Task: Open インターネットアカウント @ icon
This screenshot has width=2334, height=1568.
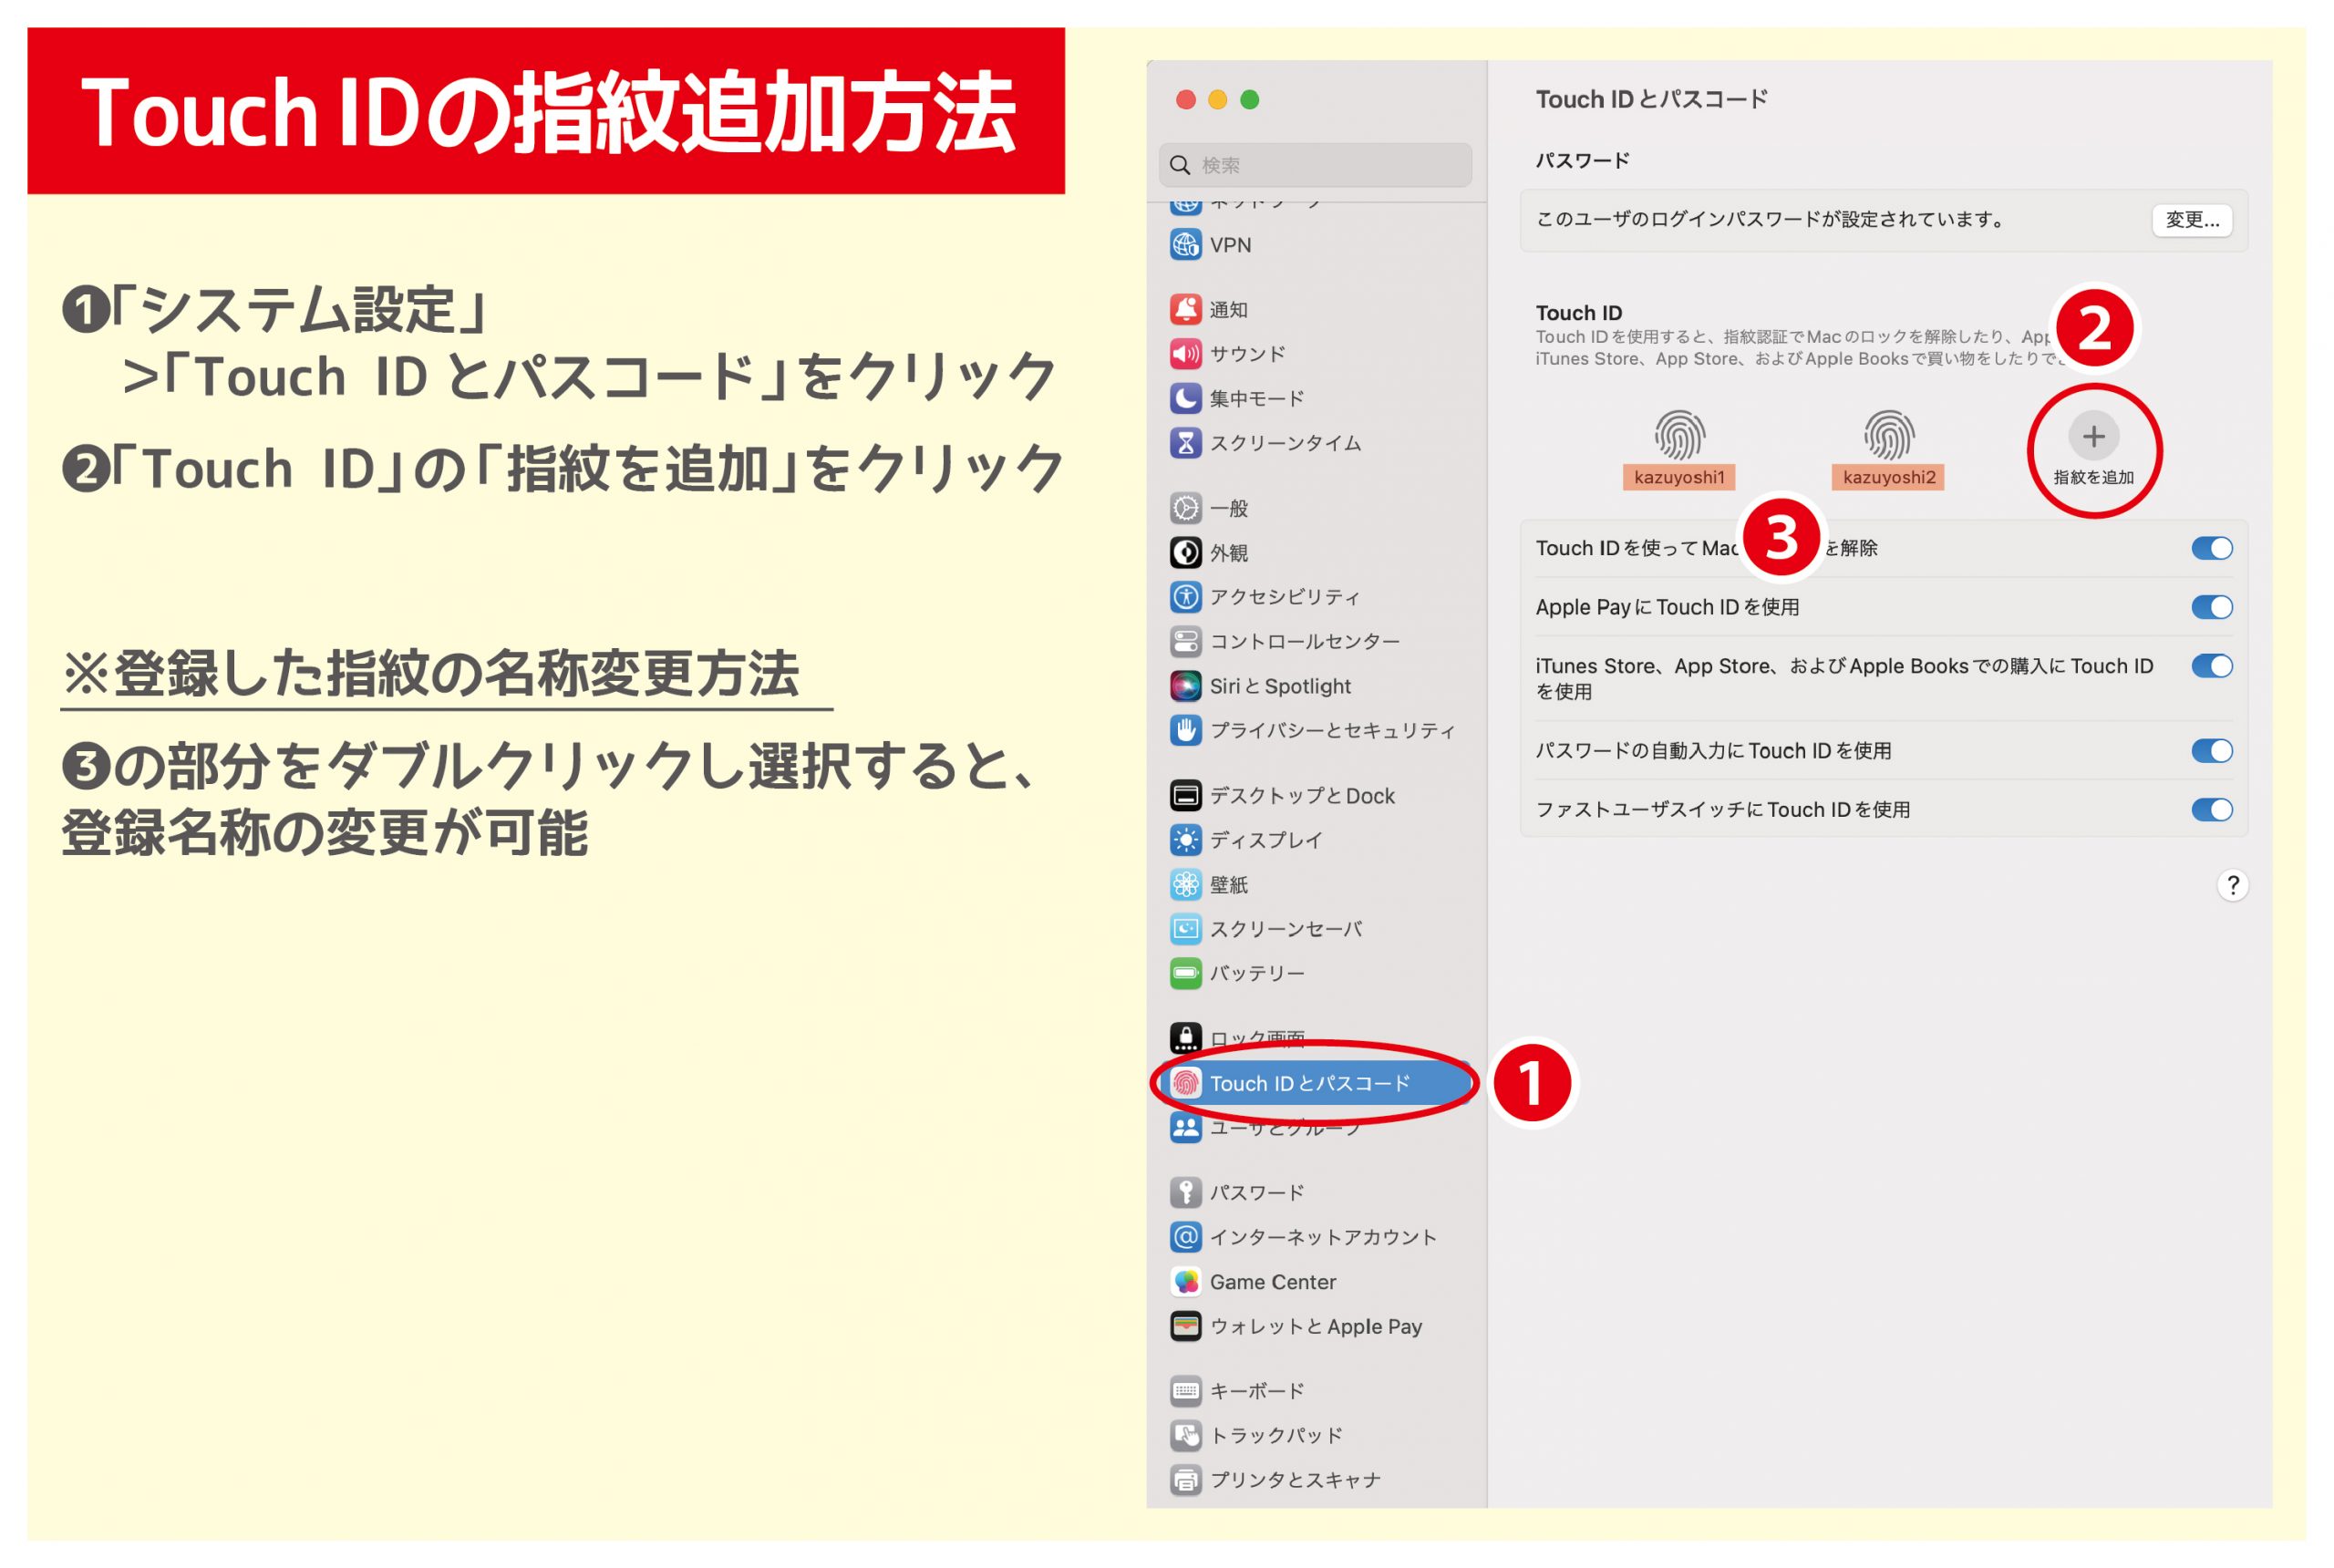Action: click(x=1186, y=1237)
